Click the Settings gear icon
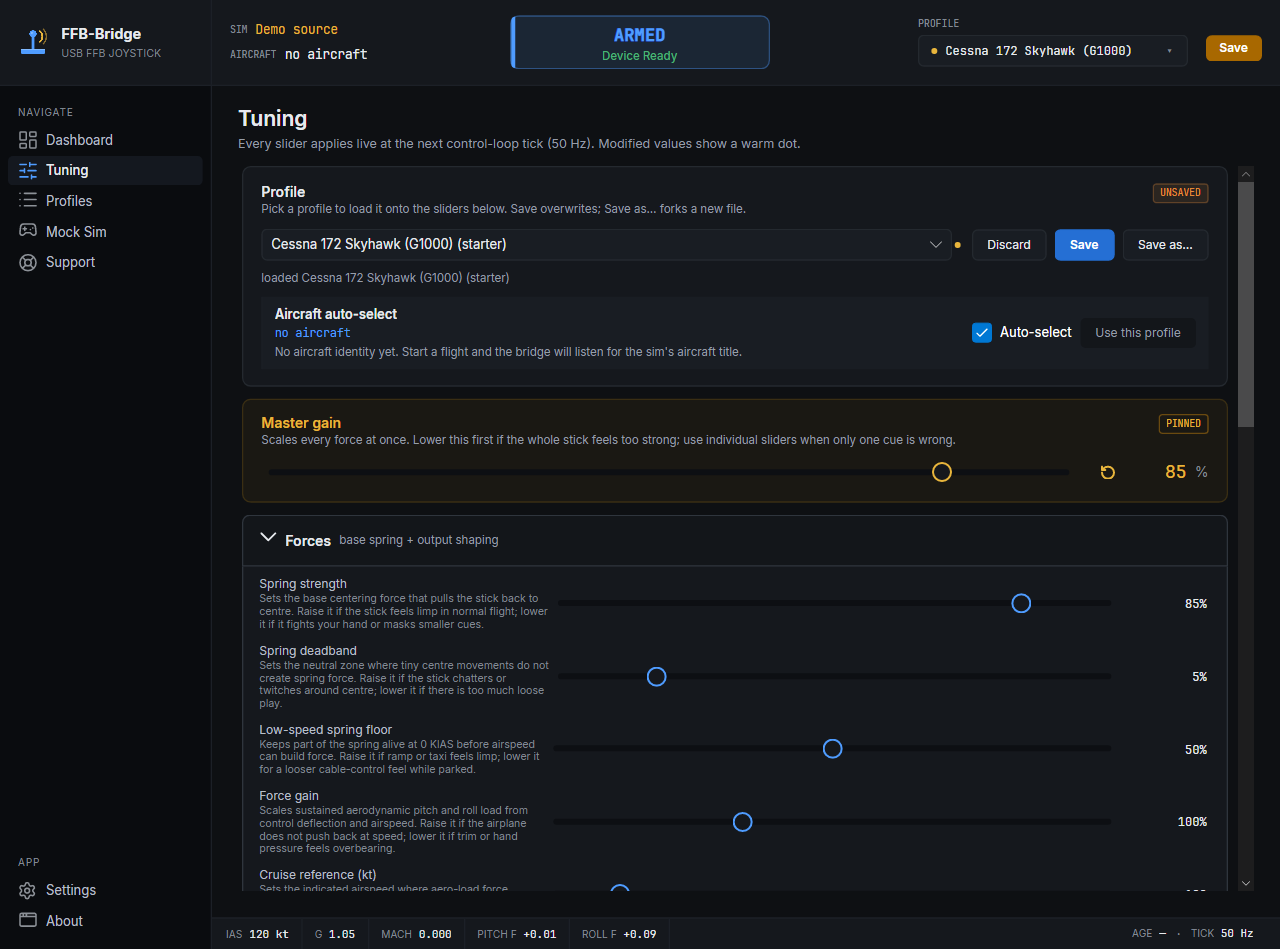The width and height of the screenshot is (1280, 949). point(28,890)
